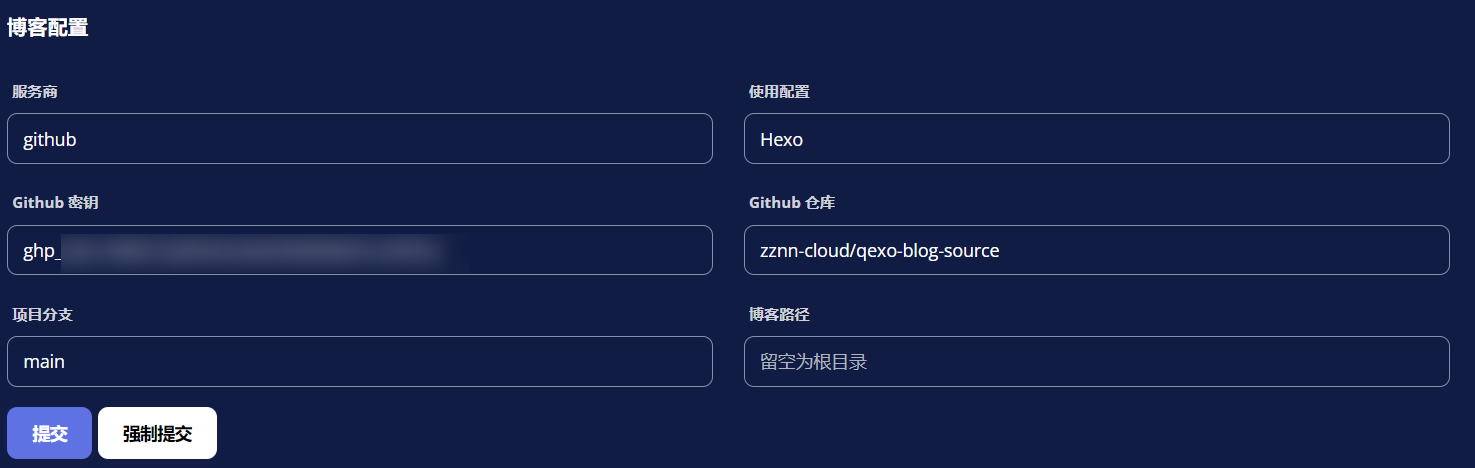
Task: Focus the Github 仓库 repository field
Action: [1096, 251]
